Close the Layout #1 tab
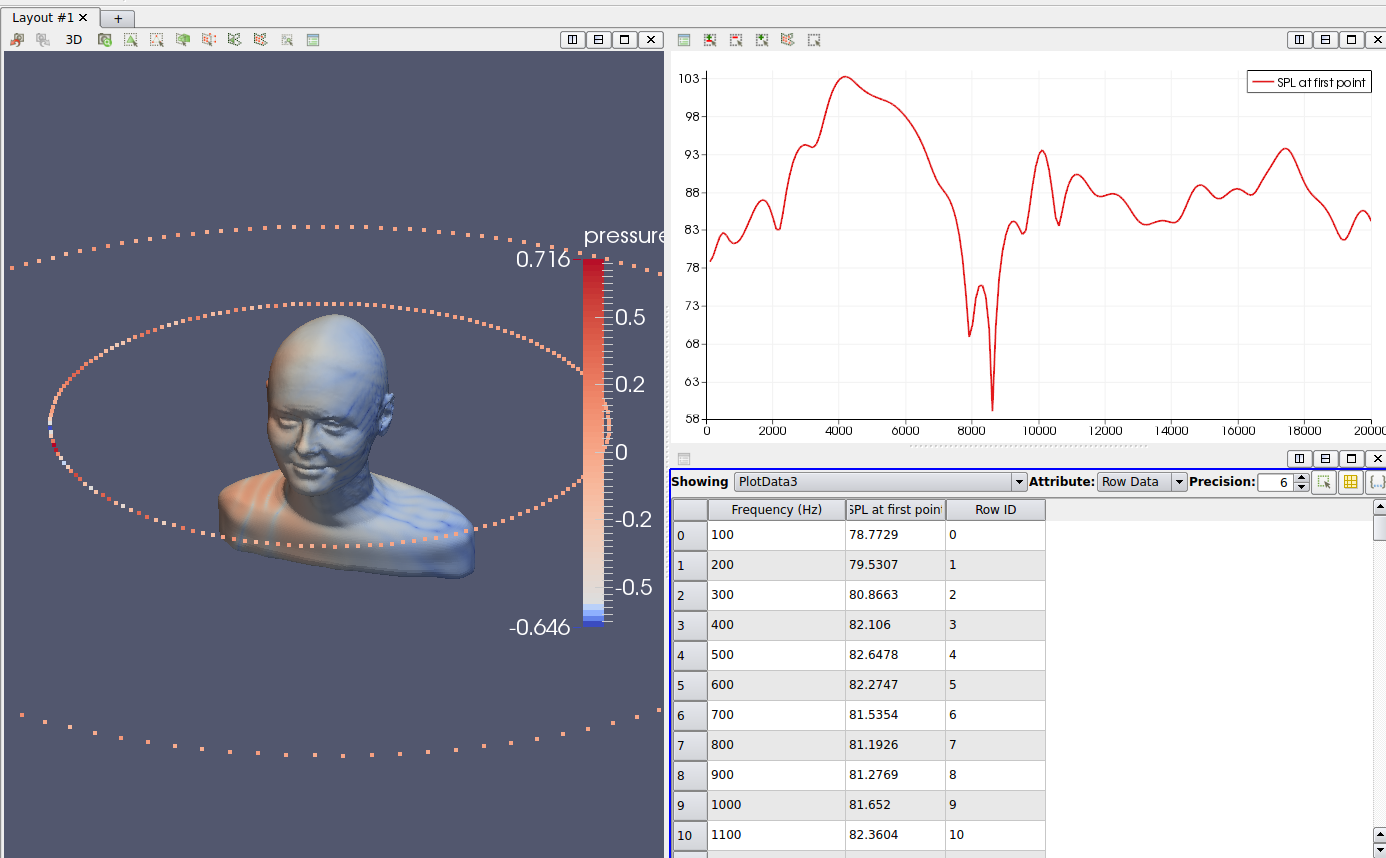 click(x=83, y=18)
